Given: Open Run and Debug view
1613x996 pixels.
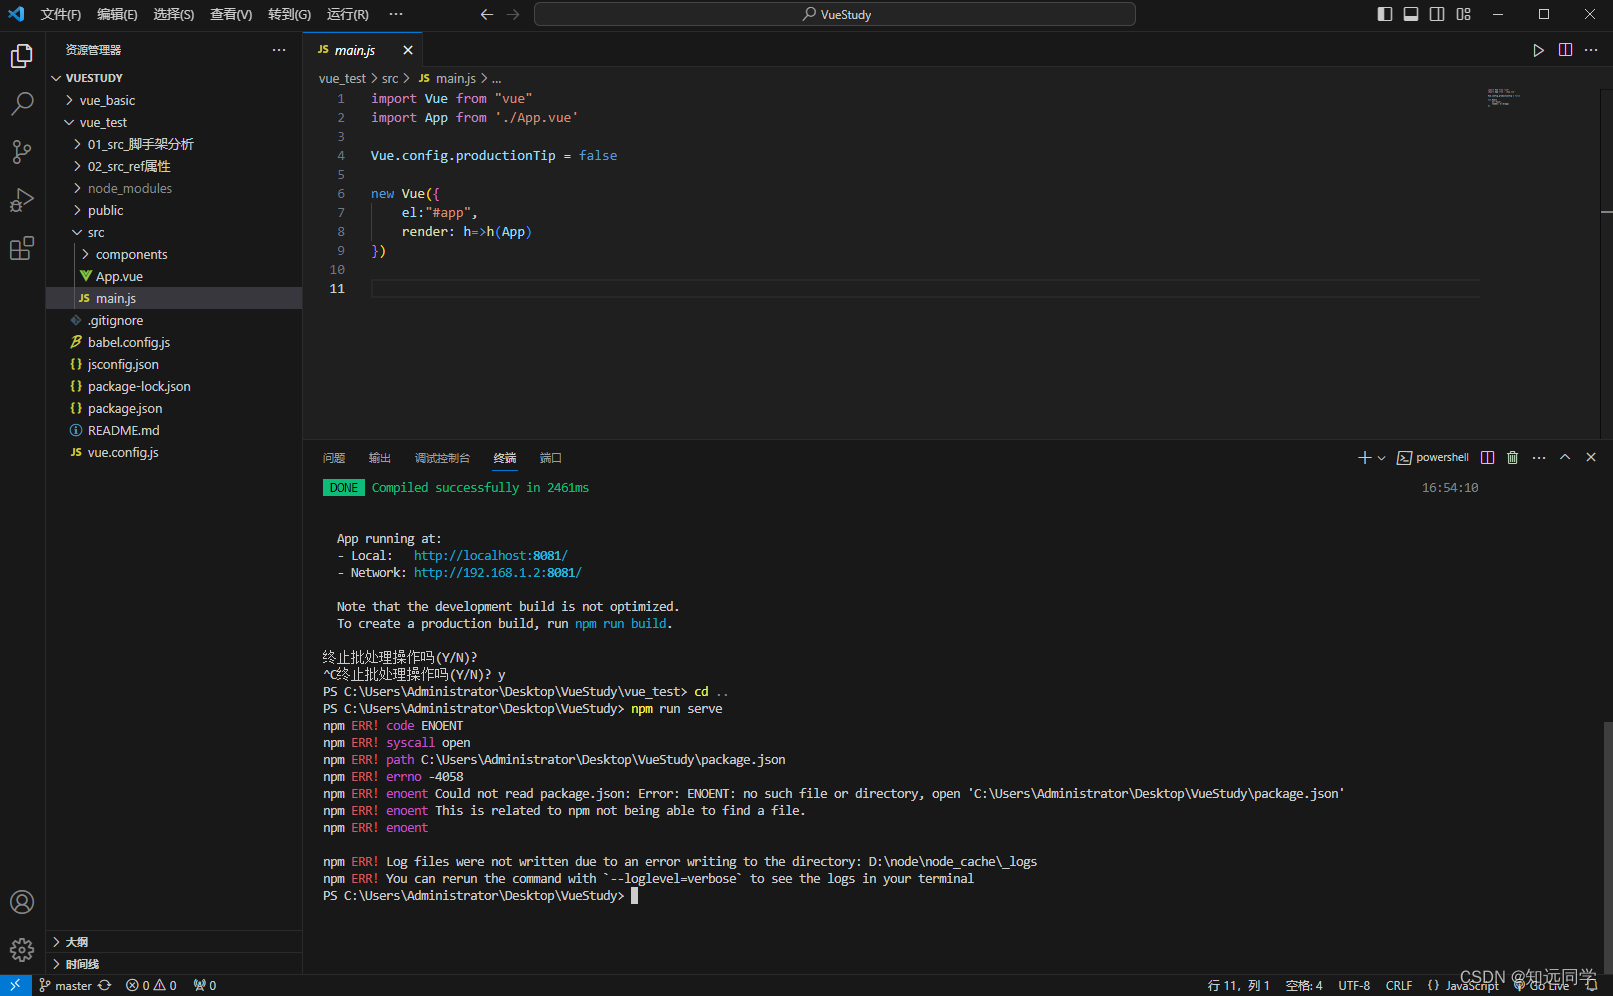Looking at the screenshot, I should (x=22, y=200).
